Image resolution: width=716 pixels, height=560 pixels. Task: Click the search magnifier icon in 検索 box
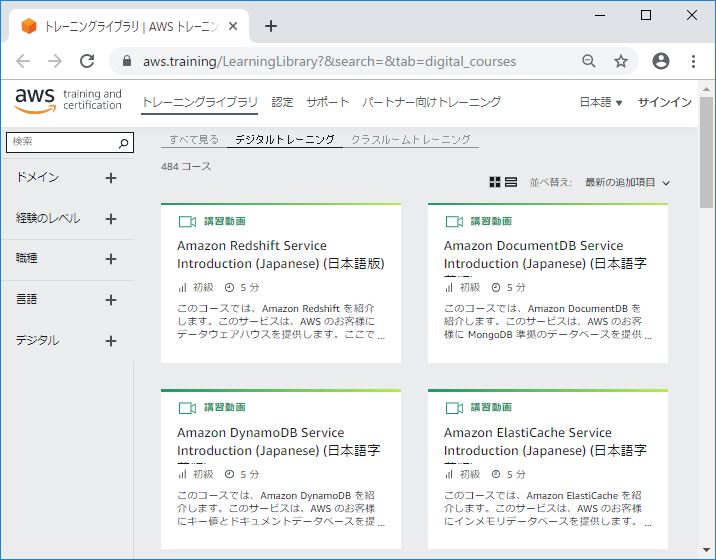point(123,143)
